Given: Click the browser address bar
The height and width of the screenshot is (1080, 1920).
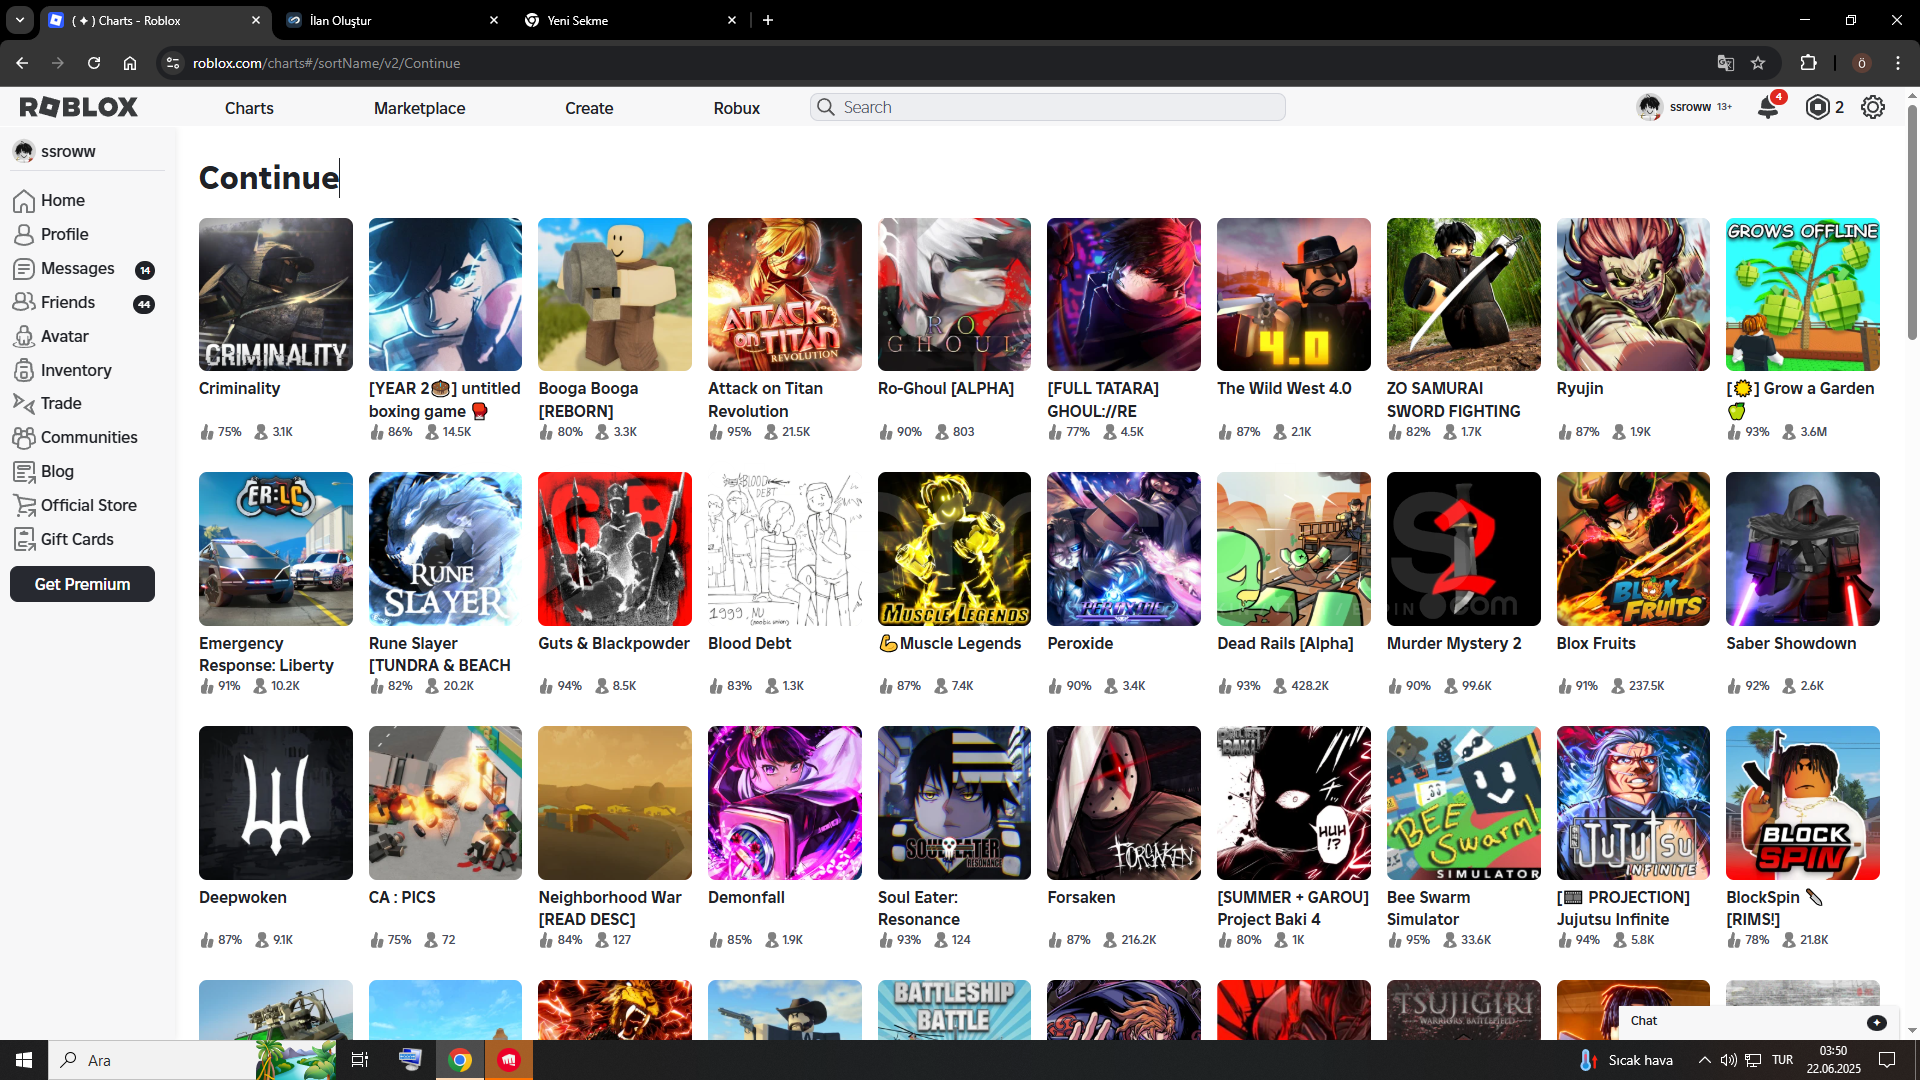Looking at the screenshot, I should click(940, 63).
